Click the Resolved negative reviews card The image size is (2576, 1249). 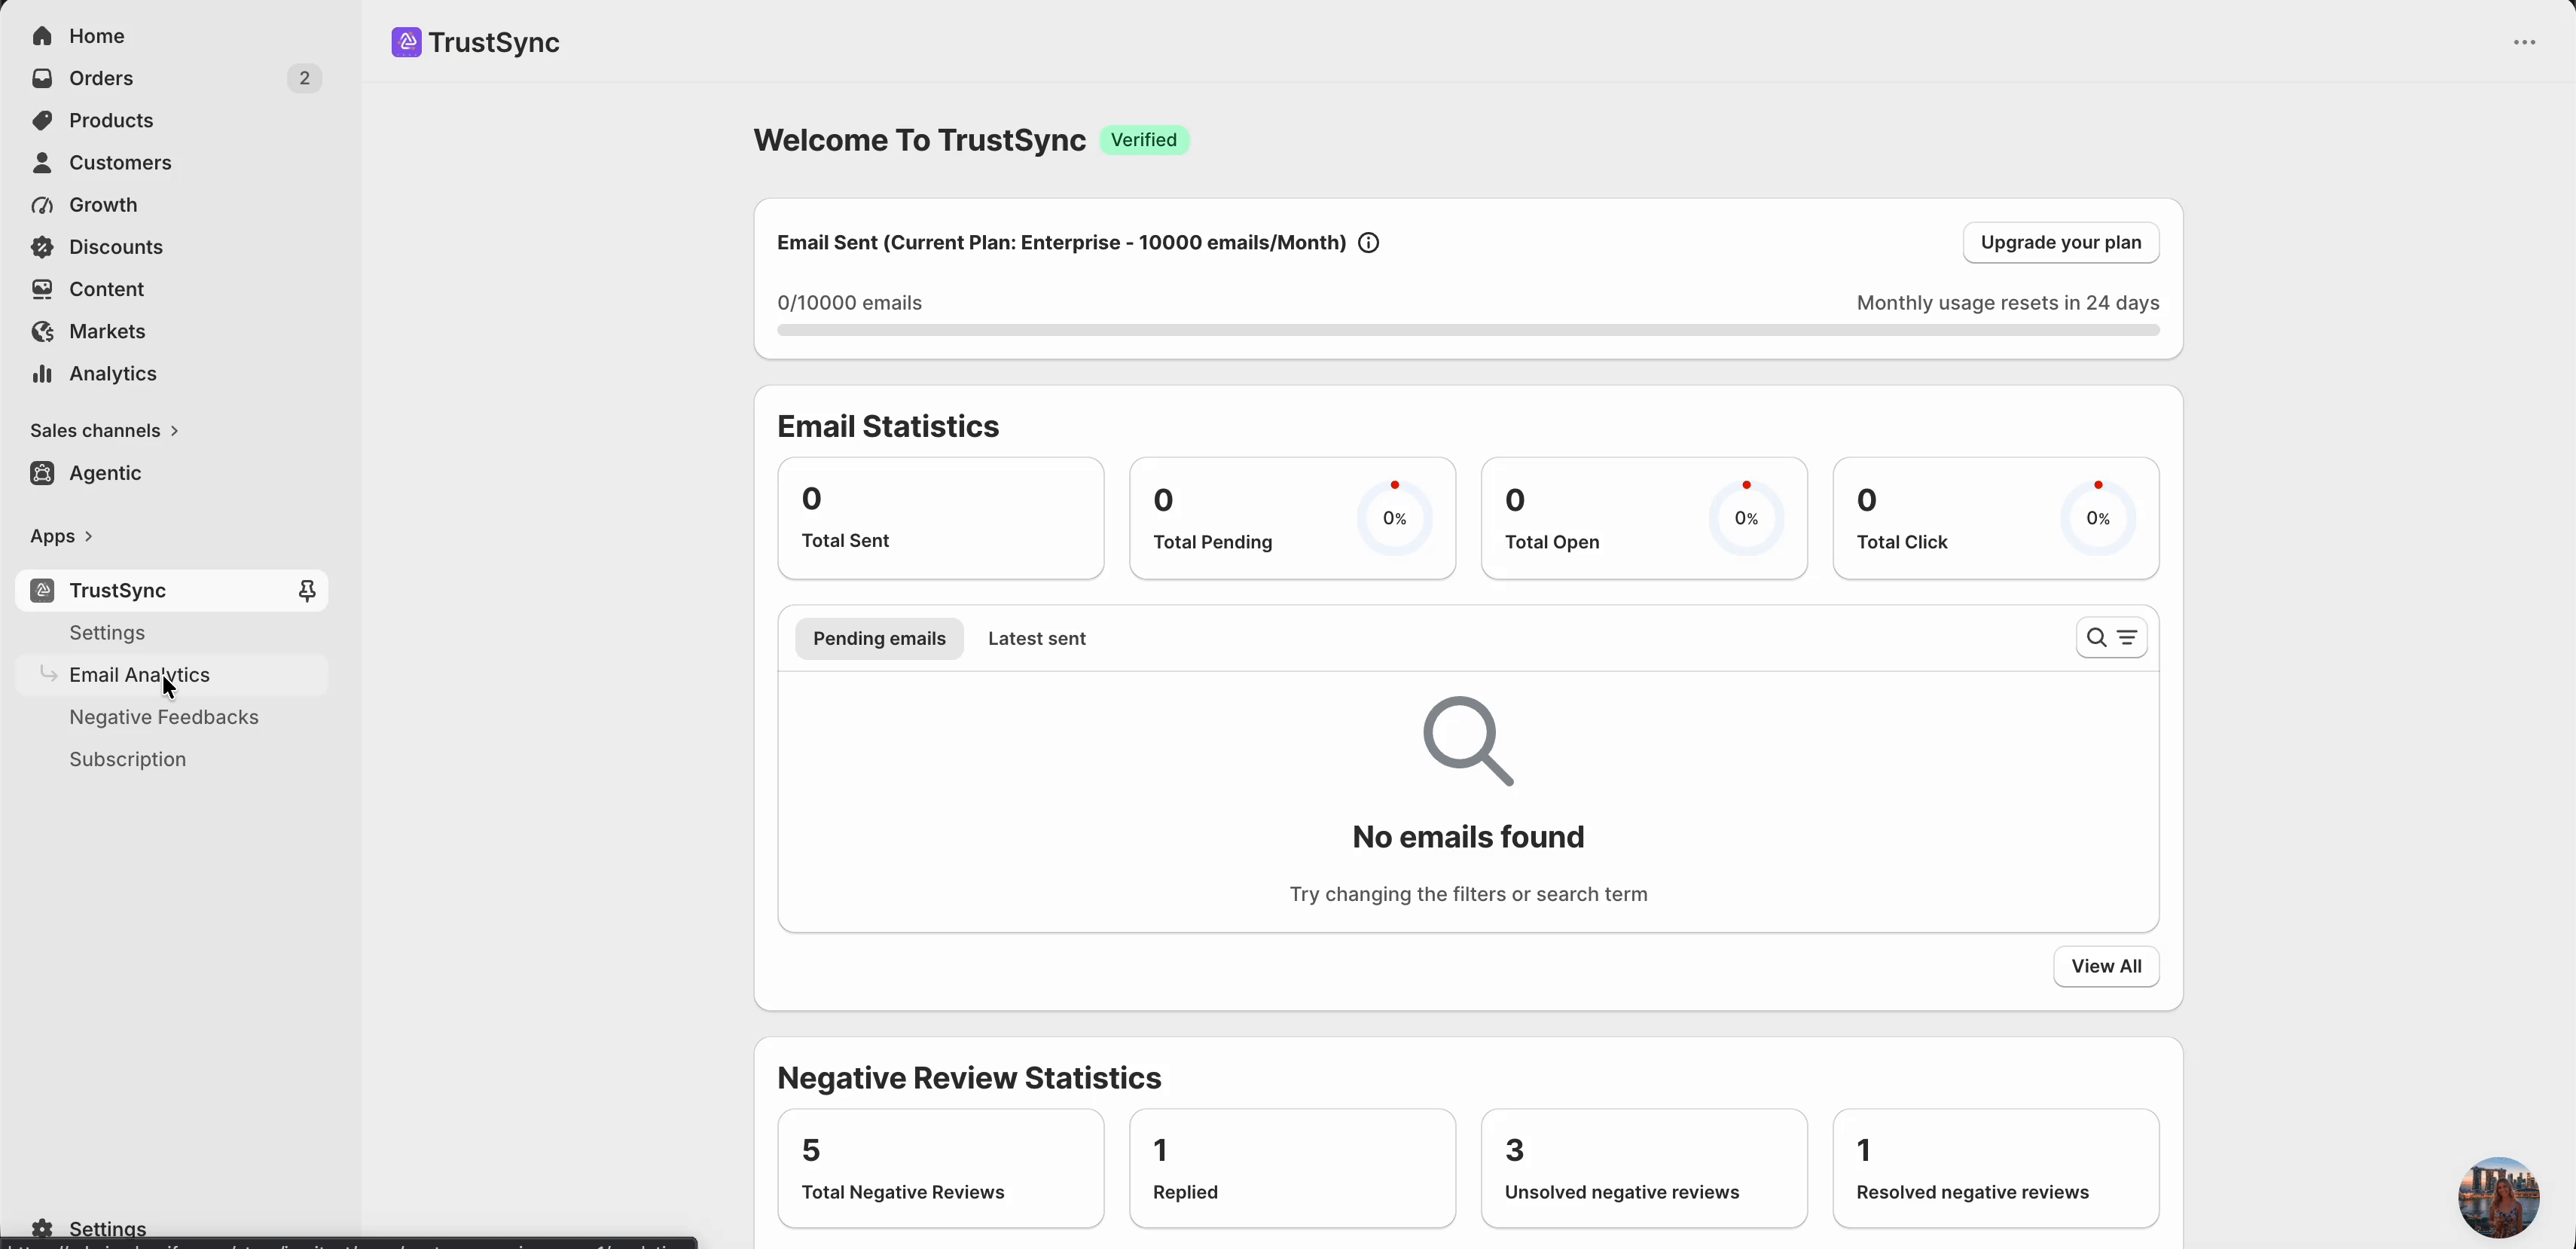pos(1996,1168)
